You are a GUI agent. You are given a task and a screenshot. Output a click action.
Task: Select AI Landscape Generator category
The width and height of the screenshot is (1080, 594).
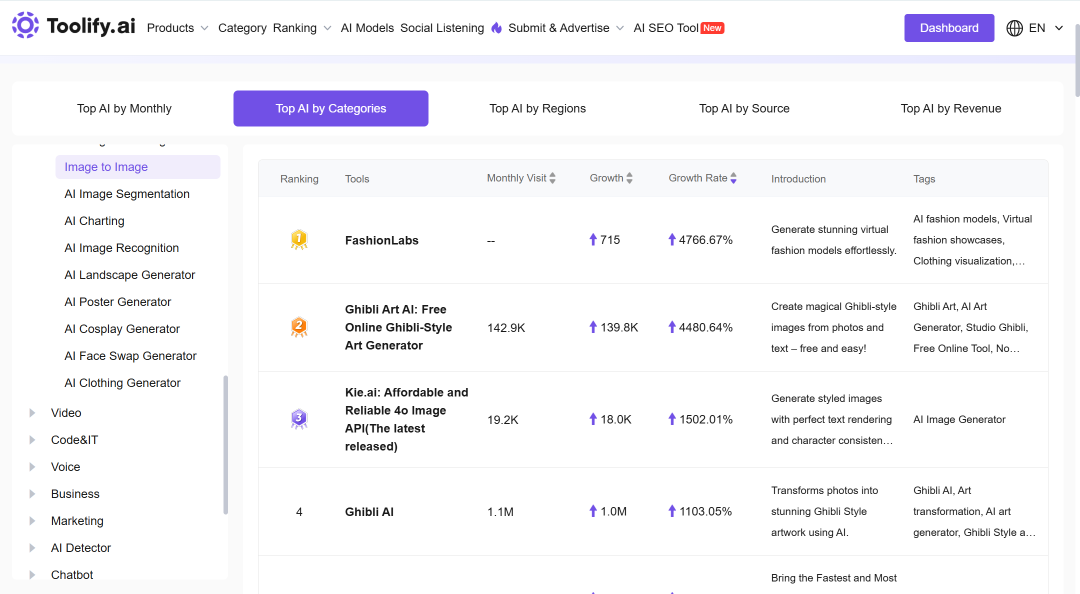(x=129, y=275)
